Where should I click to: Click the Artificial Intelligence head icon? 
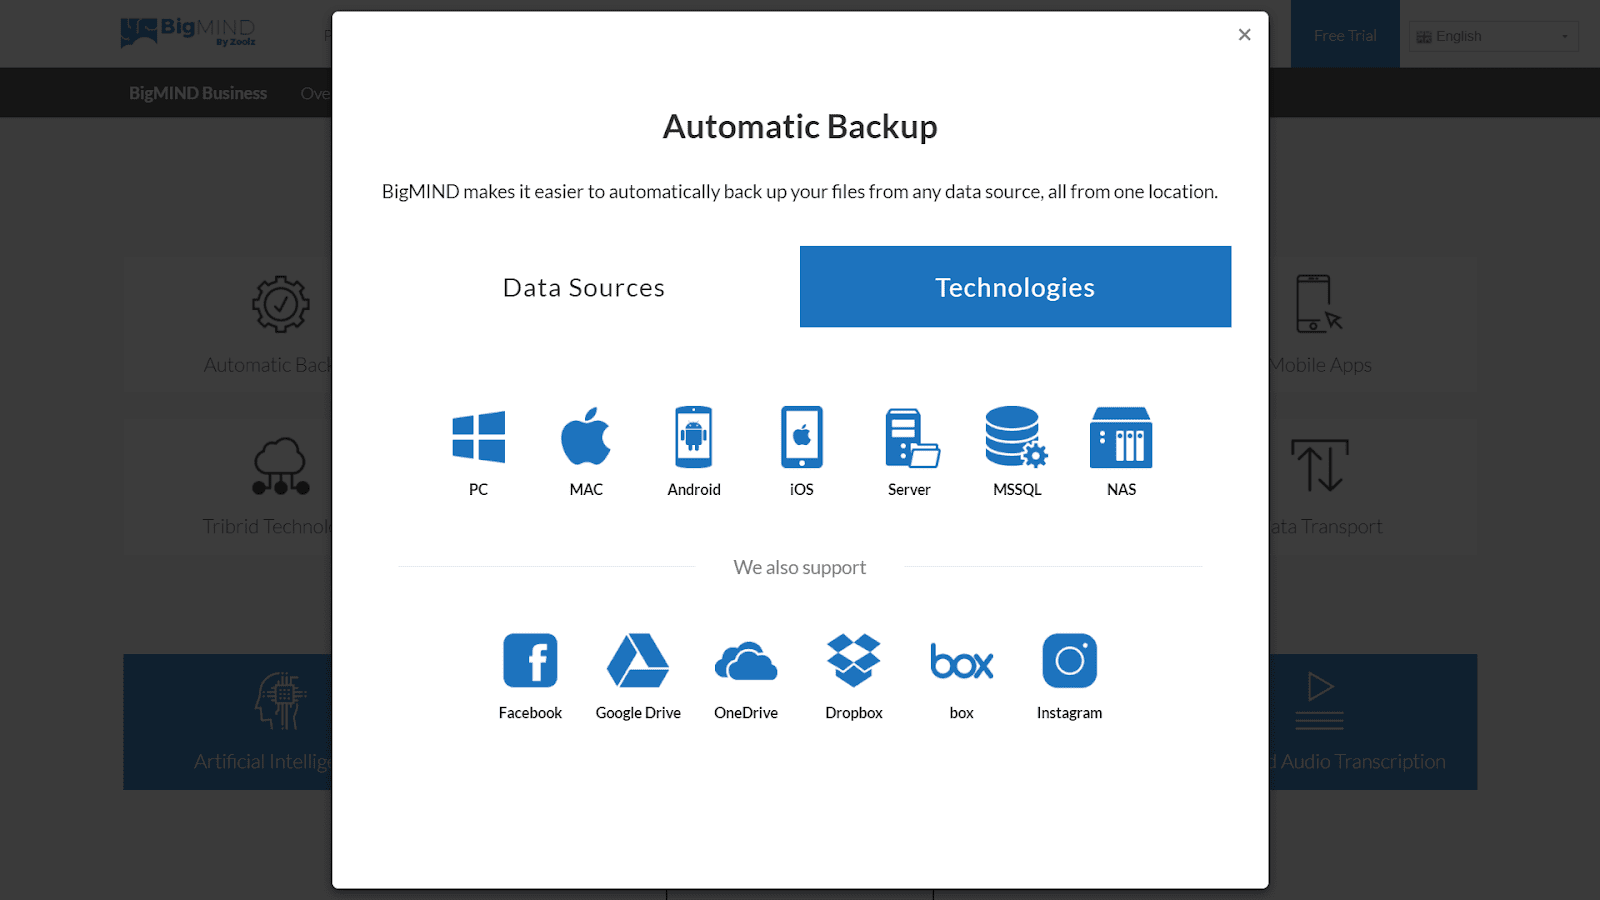pyautogui.click(x=280, y=700)
